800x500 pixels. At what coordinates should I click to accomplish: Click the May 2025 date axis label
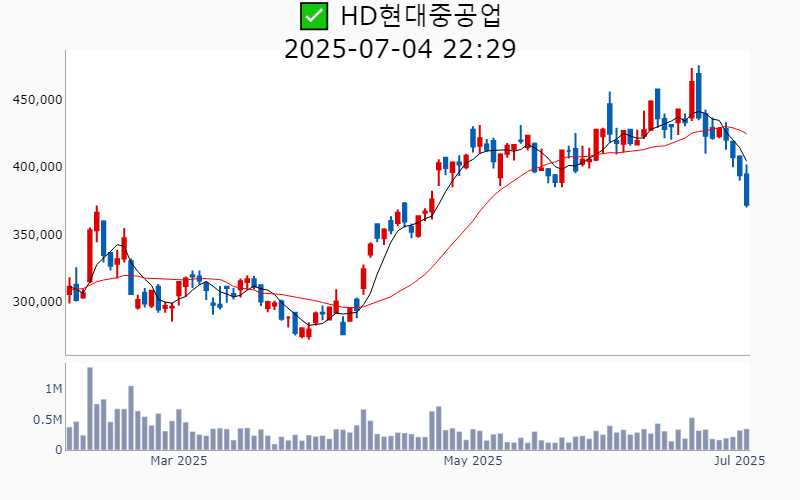[473, 461]
